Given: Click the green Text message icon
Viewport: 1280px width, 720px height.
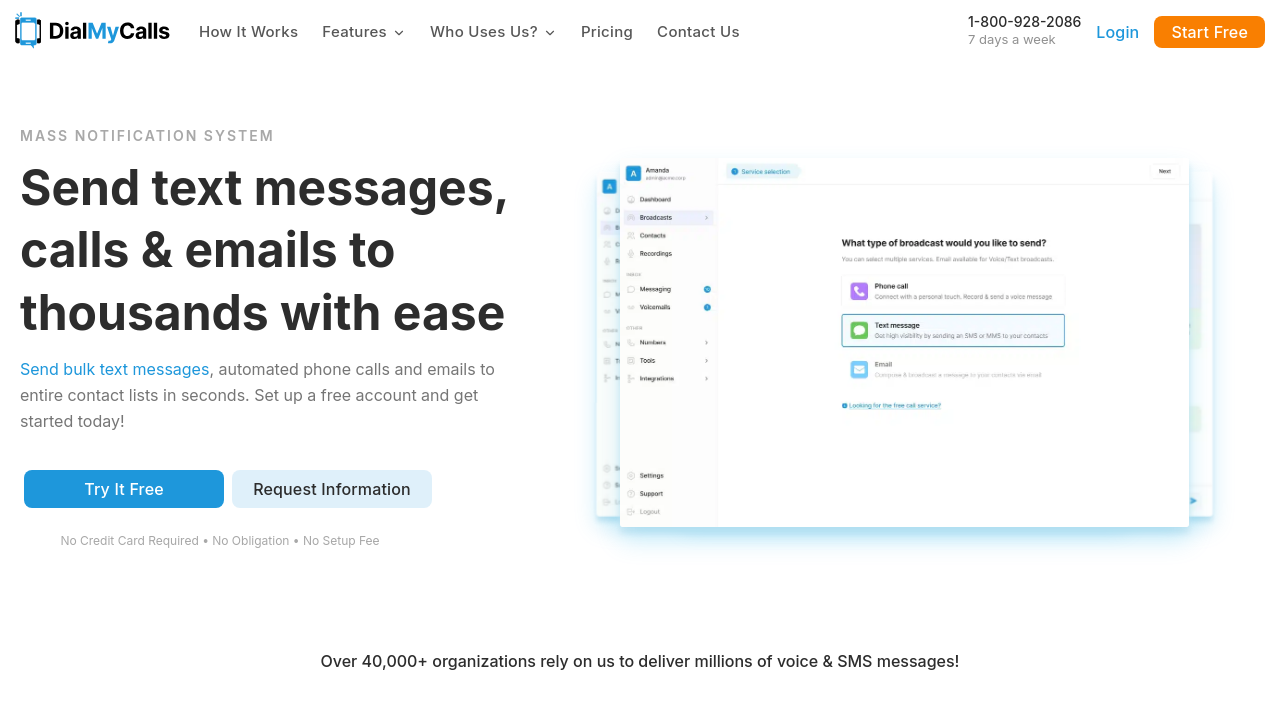Looking at the screenshot, I should pos(859,330).
